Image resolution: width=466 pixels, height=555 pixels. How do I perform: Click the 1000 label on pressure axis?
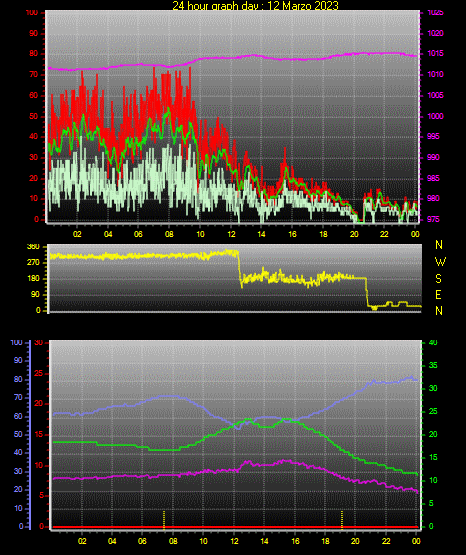[x=435, y=116]
